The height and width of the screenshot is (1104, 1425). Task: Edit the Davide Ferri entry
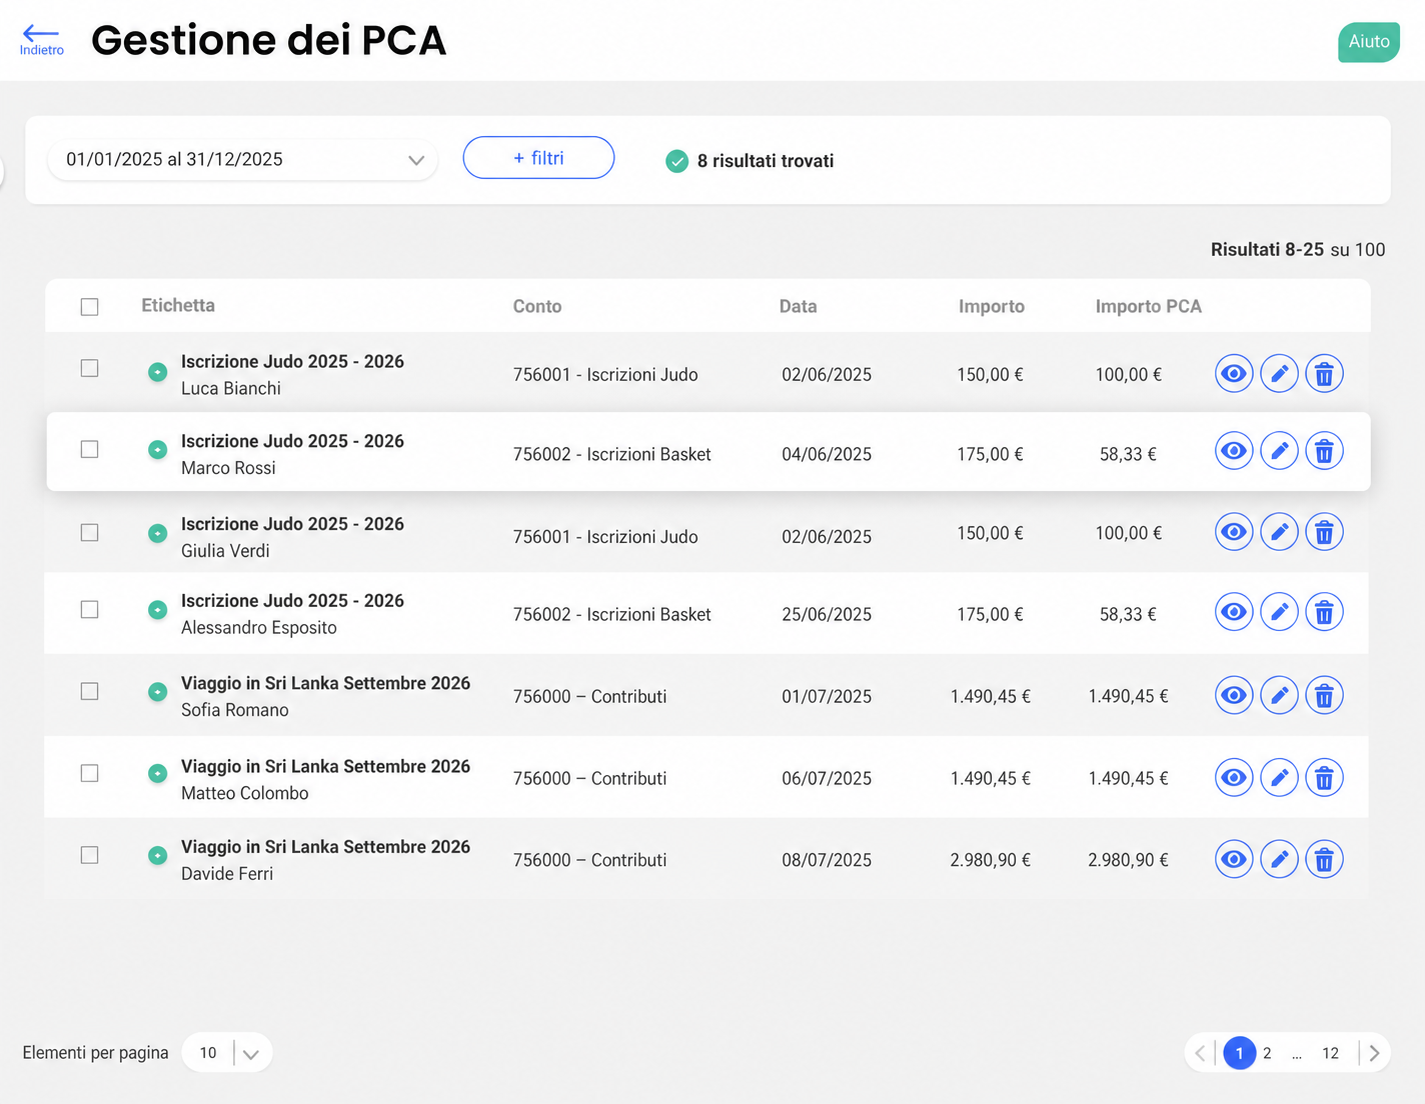(x=1279, y=858)
